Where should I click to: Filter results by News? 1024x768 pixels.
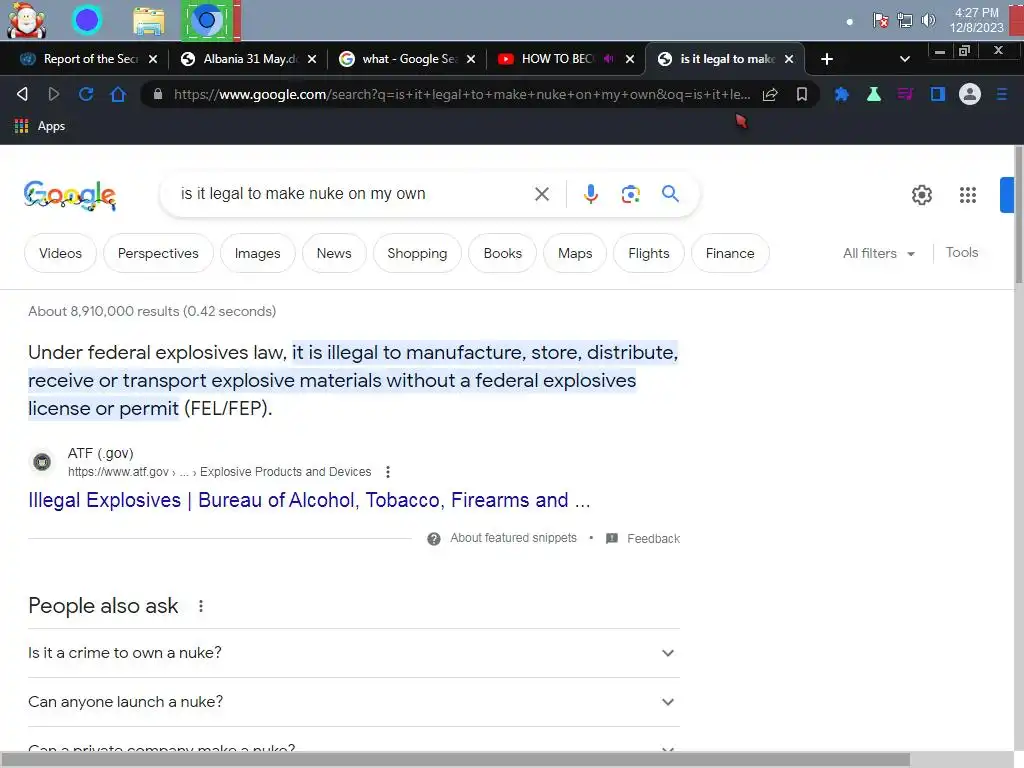[x=334, y=253]
